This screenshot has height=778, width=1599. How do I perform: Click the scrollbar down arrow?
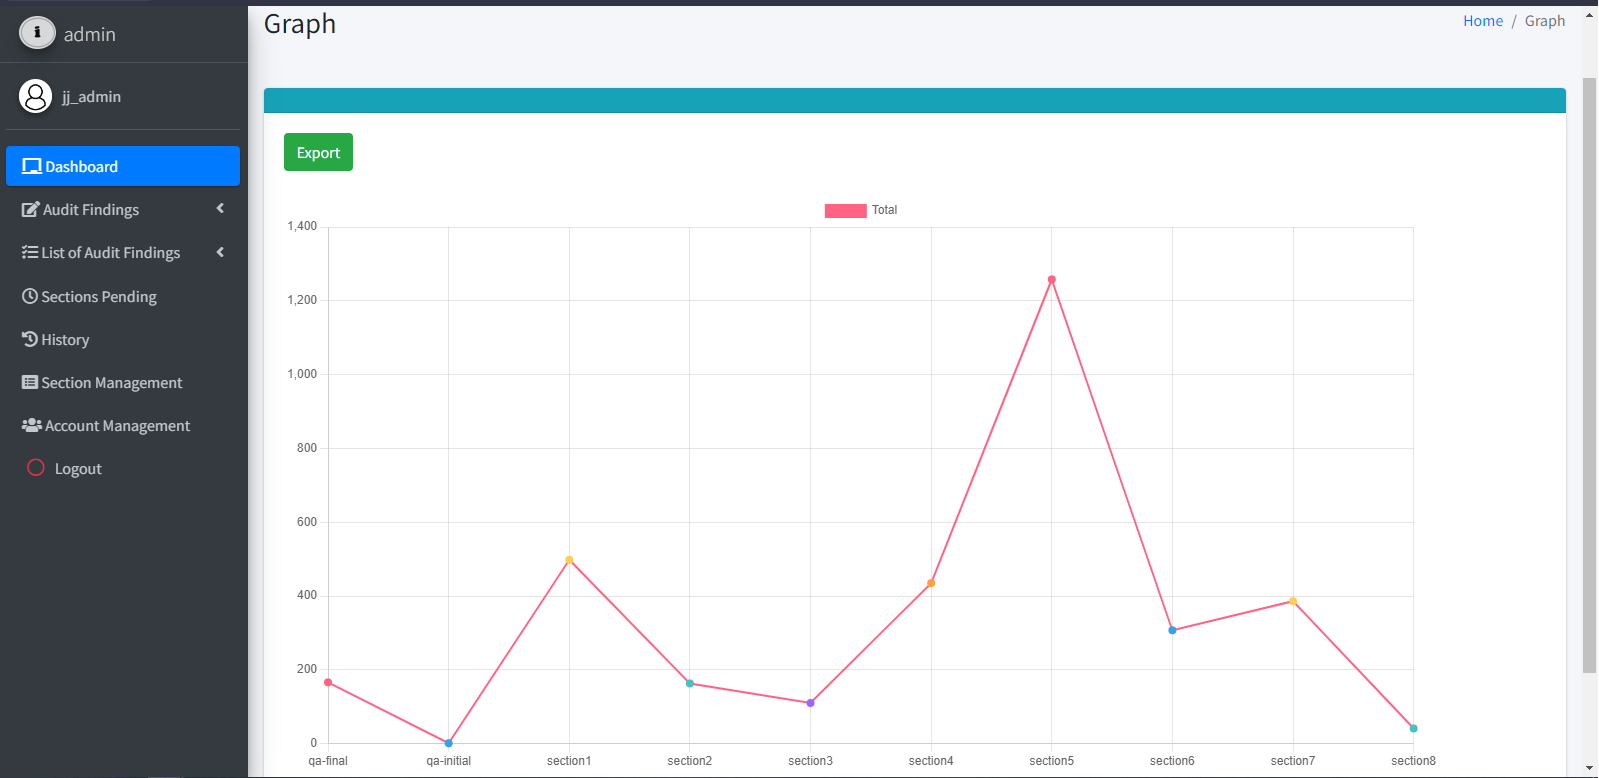click(1589, 768)
